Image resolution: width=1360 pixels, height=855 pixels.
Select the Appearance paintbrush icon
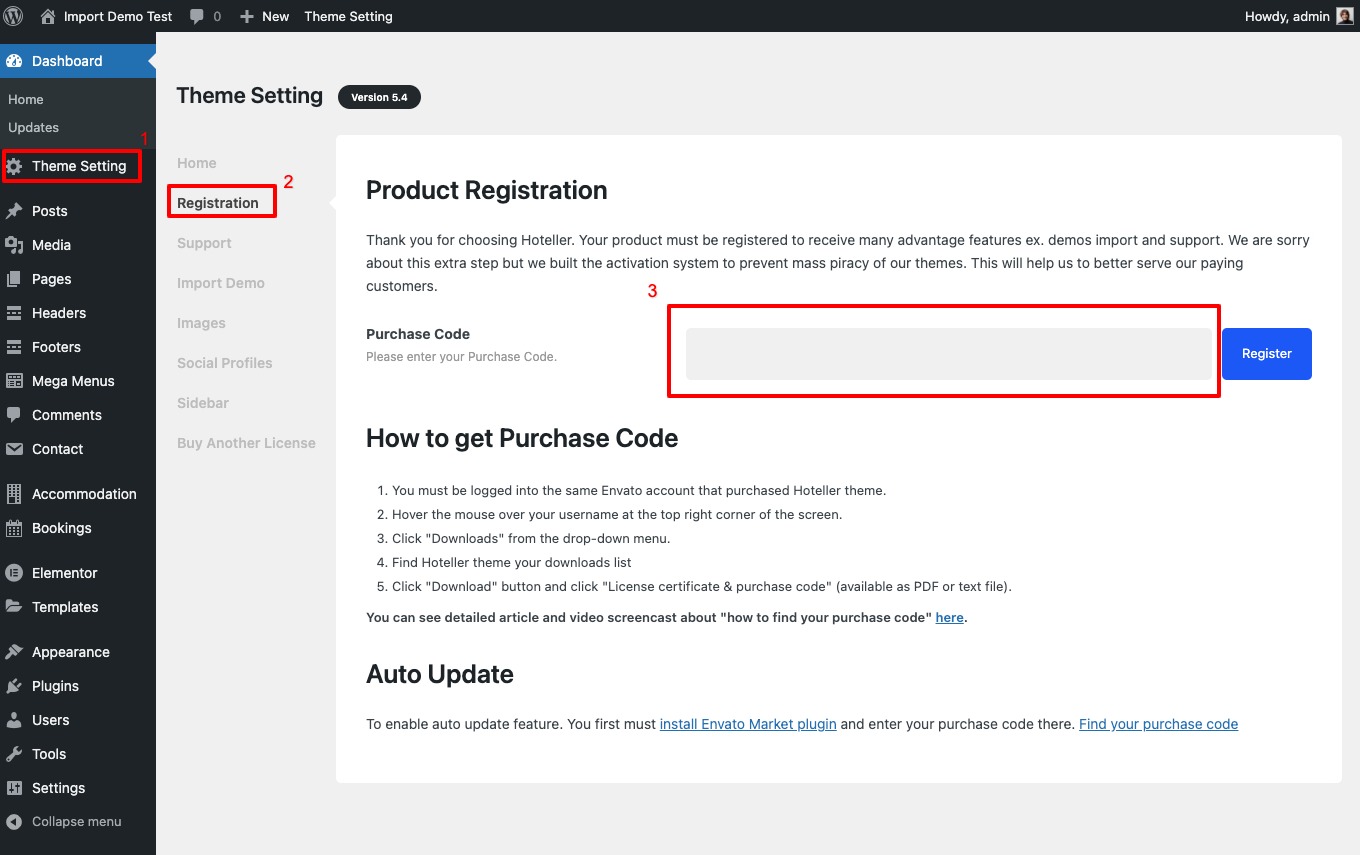16,652
